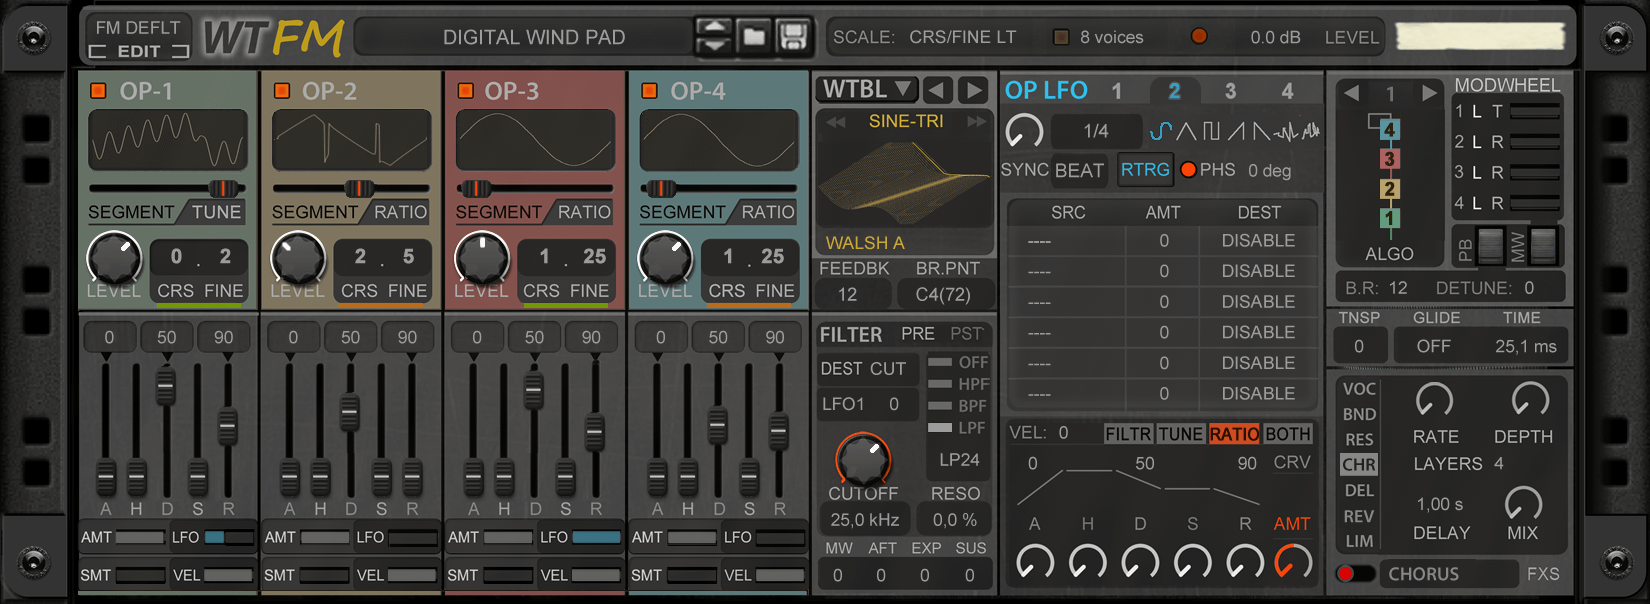Click the orange envelope AMT knob
The height and width of the screenshot is (604, 1650).
pos(1293,561)
